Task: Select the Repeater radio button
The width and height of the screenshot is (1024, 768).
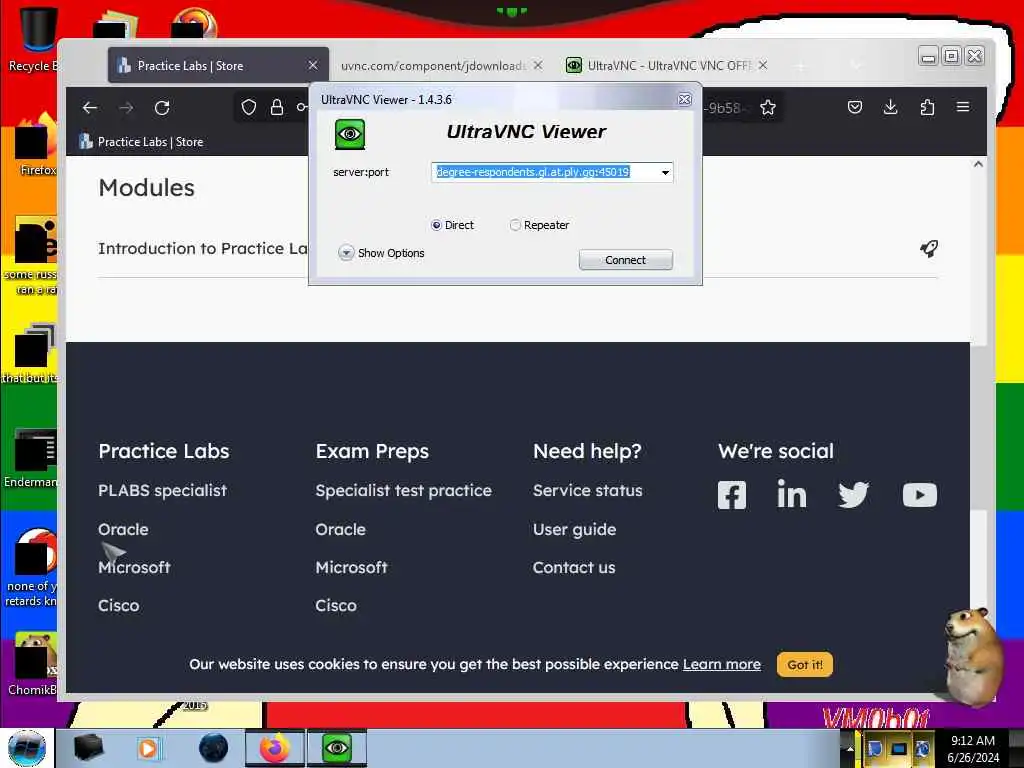Action: click(515, 225)
